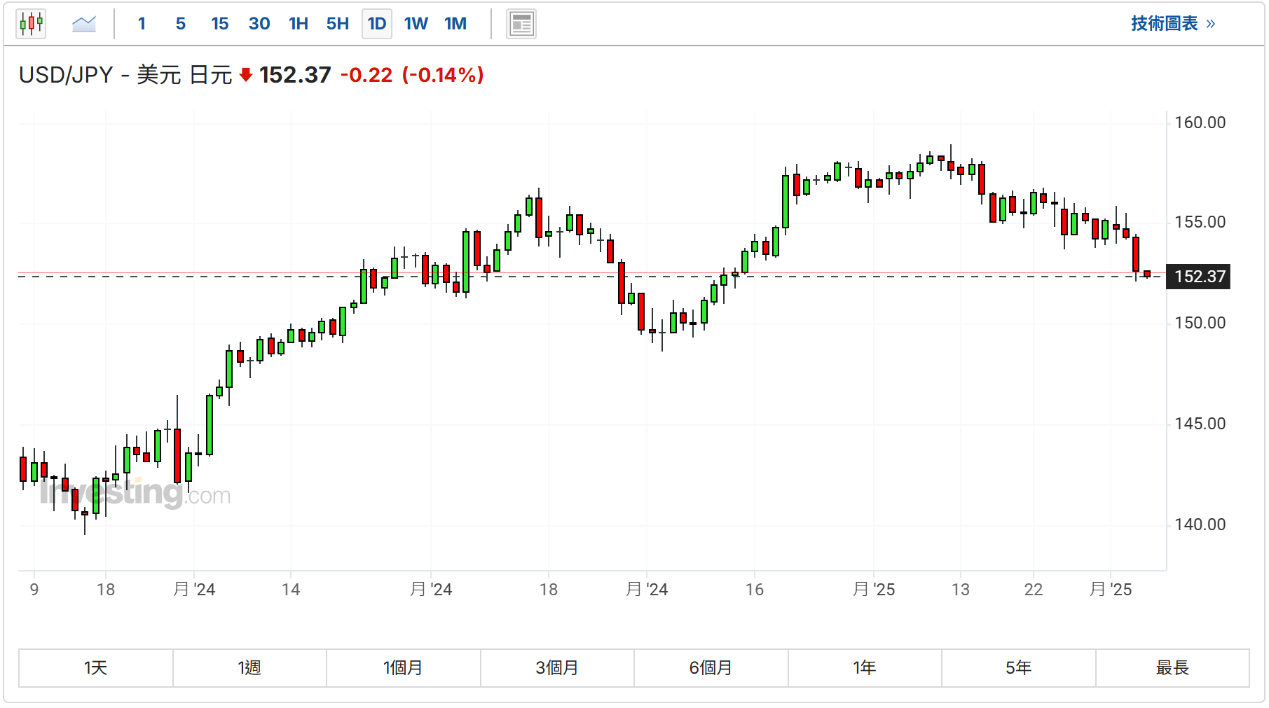Click the date label 13 on time axis
Viewport: 1269px width, 708px height.
[x=960, y=590]
